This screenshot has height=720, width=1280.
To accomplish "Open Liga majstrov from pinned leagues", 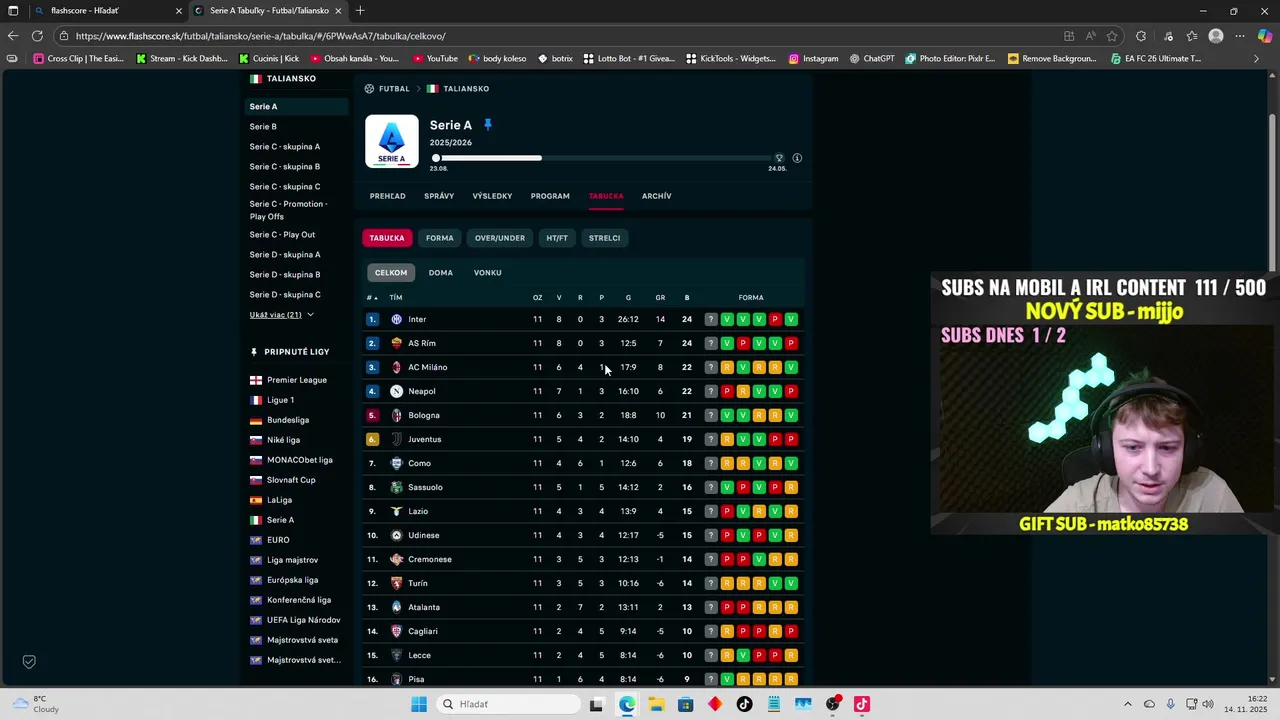I will pos(292,560).
